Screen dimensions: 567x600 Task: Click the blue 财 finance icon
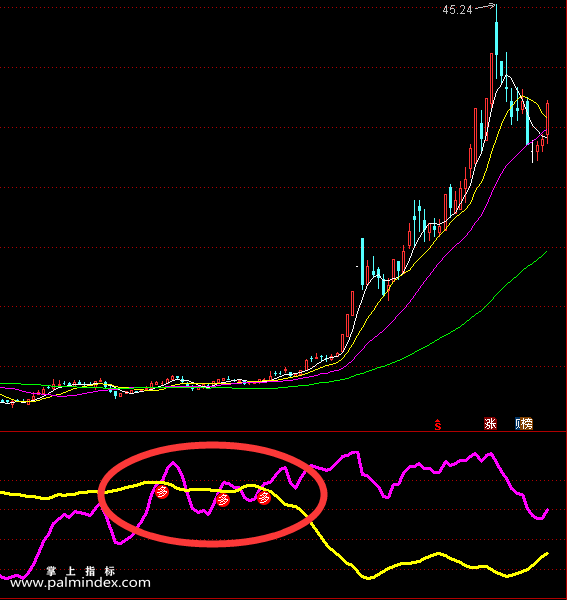click(x=518, y=424)
